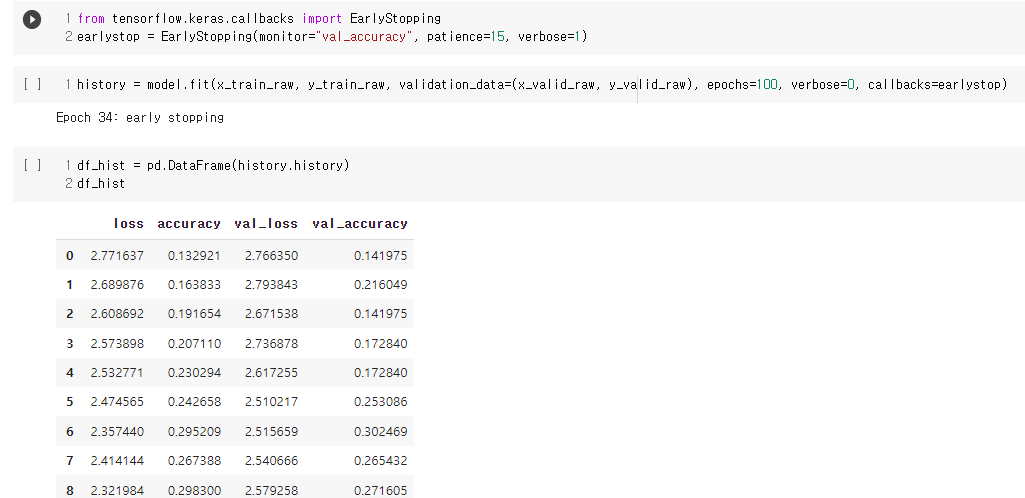Click row index 8 in the table

coord(70,490)
